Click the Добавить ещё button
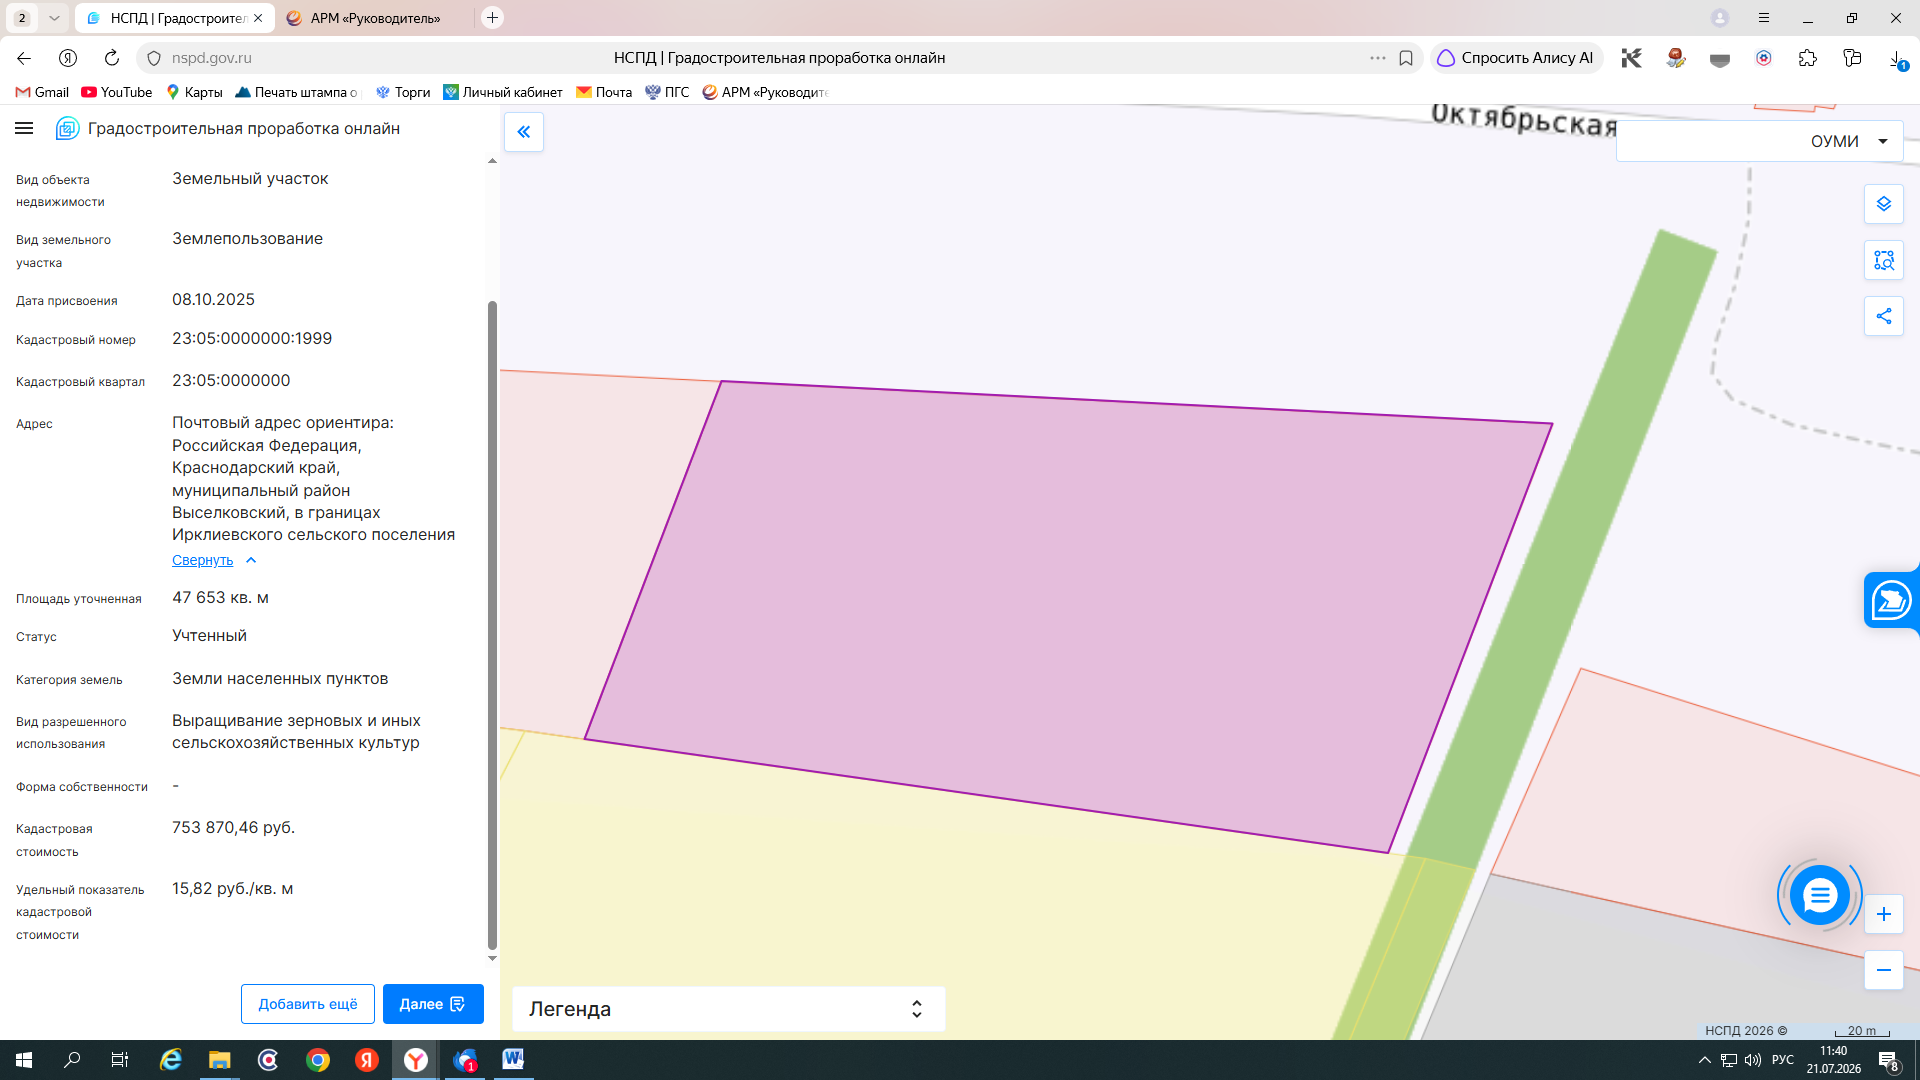Image resolution: width=1920 pixels, height=1080 pixels. click(x=308, y=1004)
